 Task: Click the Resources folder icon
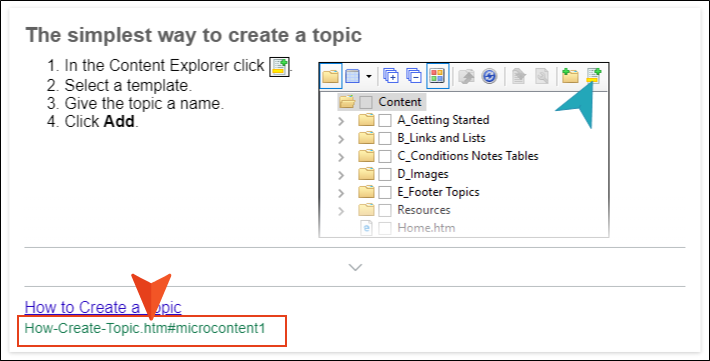click(366, 210)
